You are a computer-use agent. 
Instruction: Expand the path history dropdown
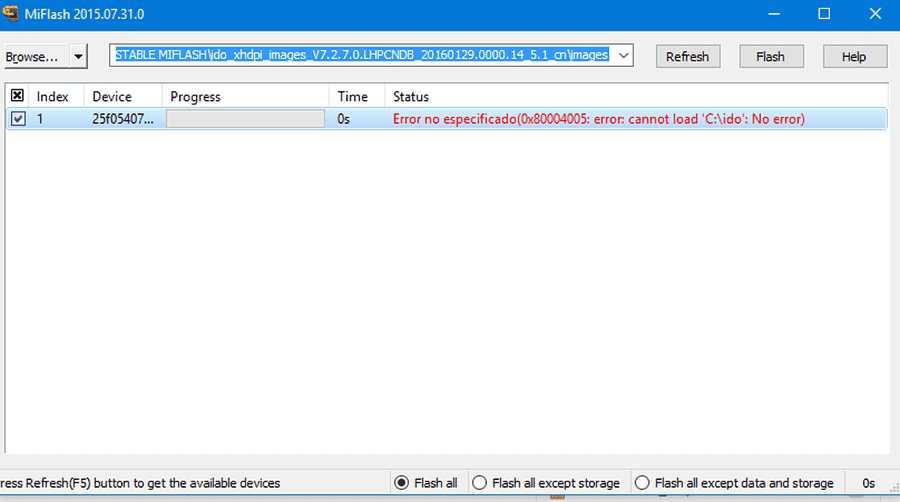(x=623, y=56)
